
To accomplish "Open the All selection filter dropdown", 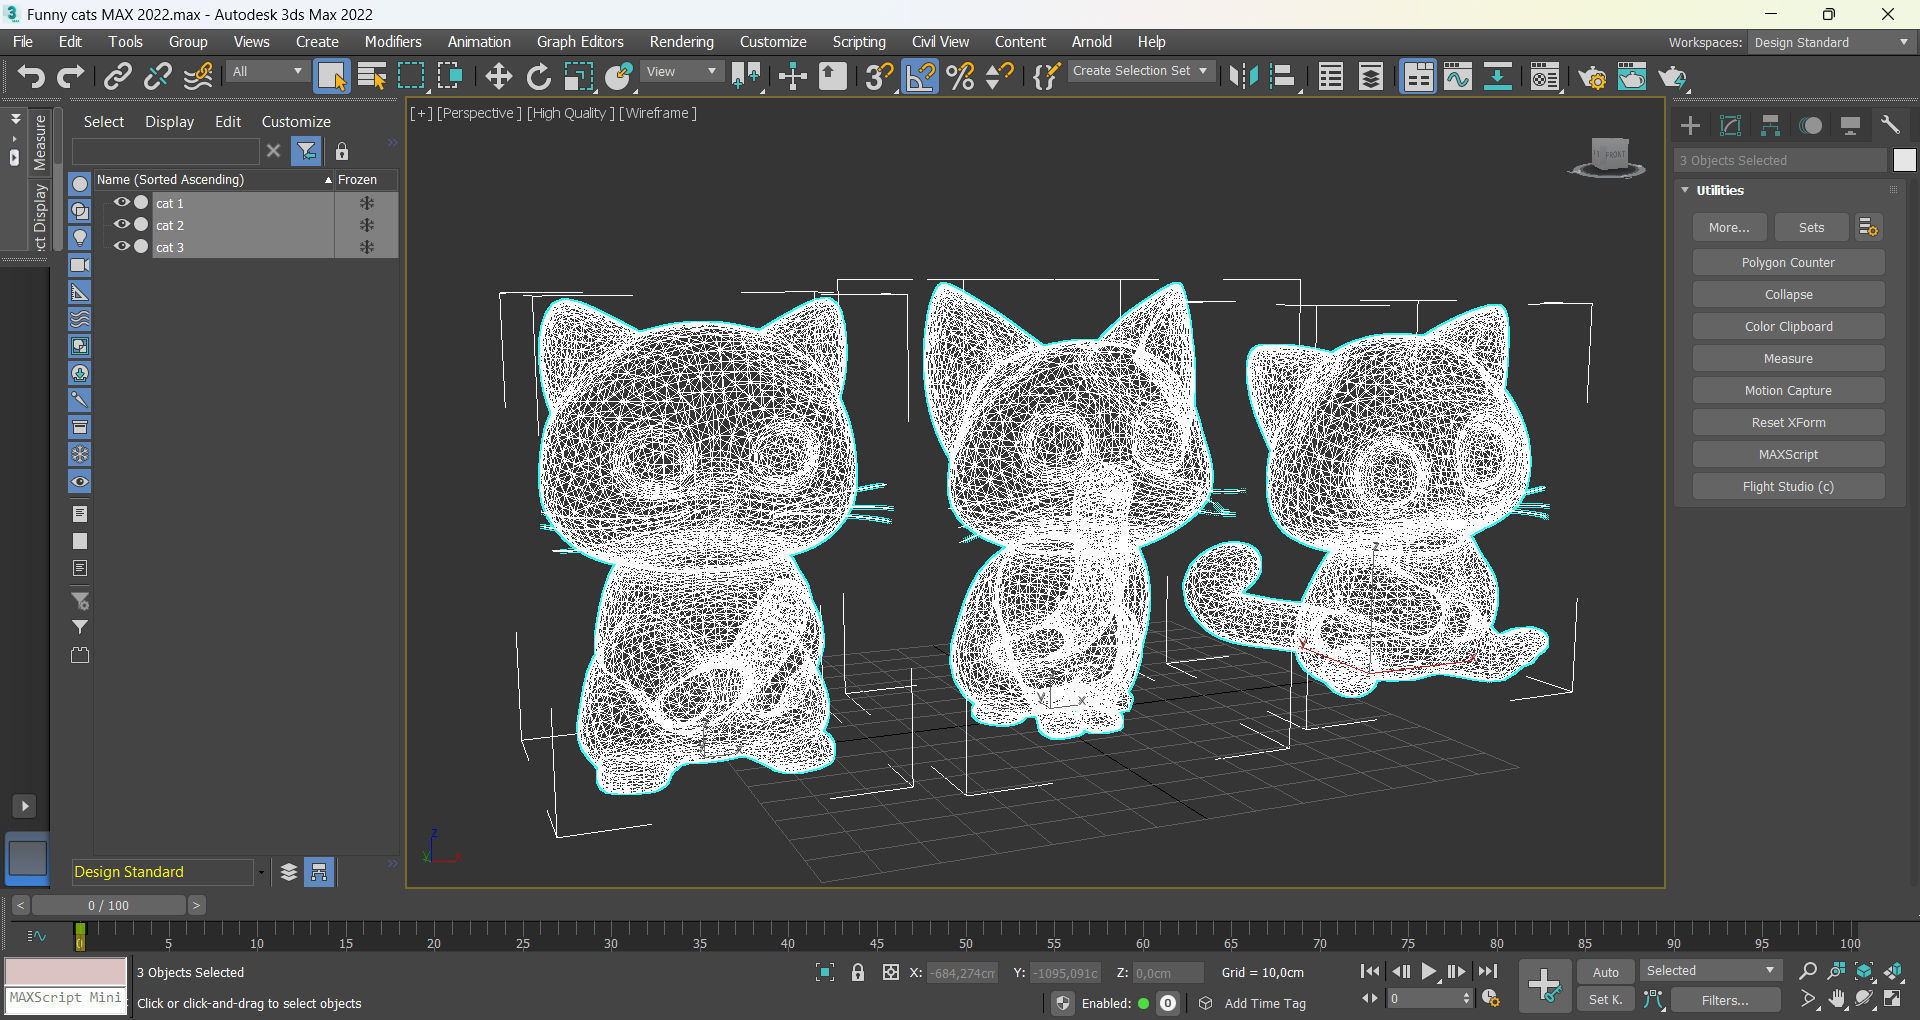I will click(266, 72).
